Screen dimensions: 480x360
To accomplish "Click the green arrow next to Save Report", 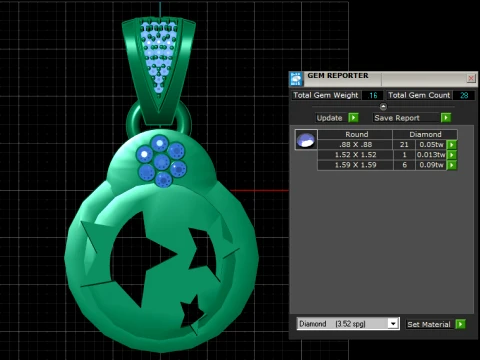I will click(x=446, y=118).
